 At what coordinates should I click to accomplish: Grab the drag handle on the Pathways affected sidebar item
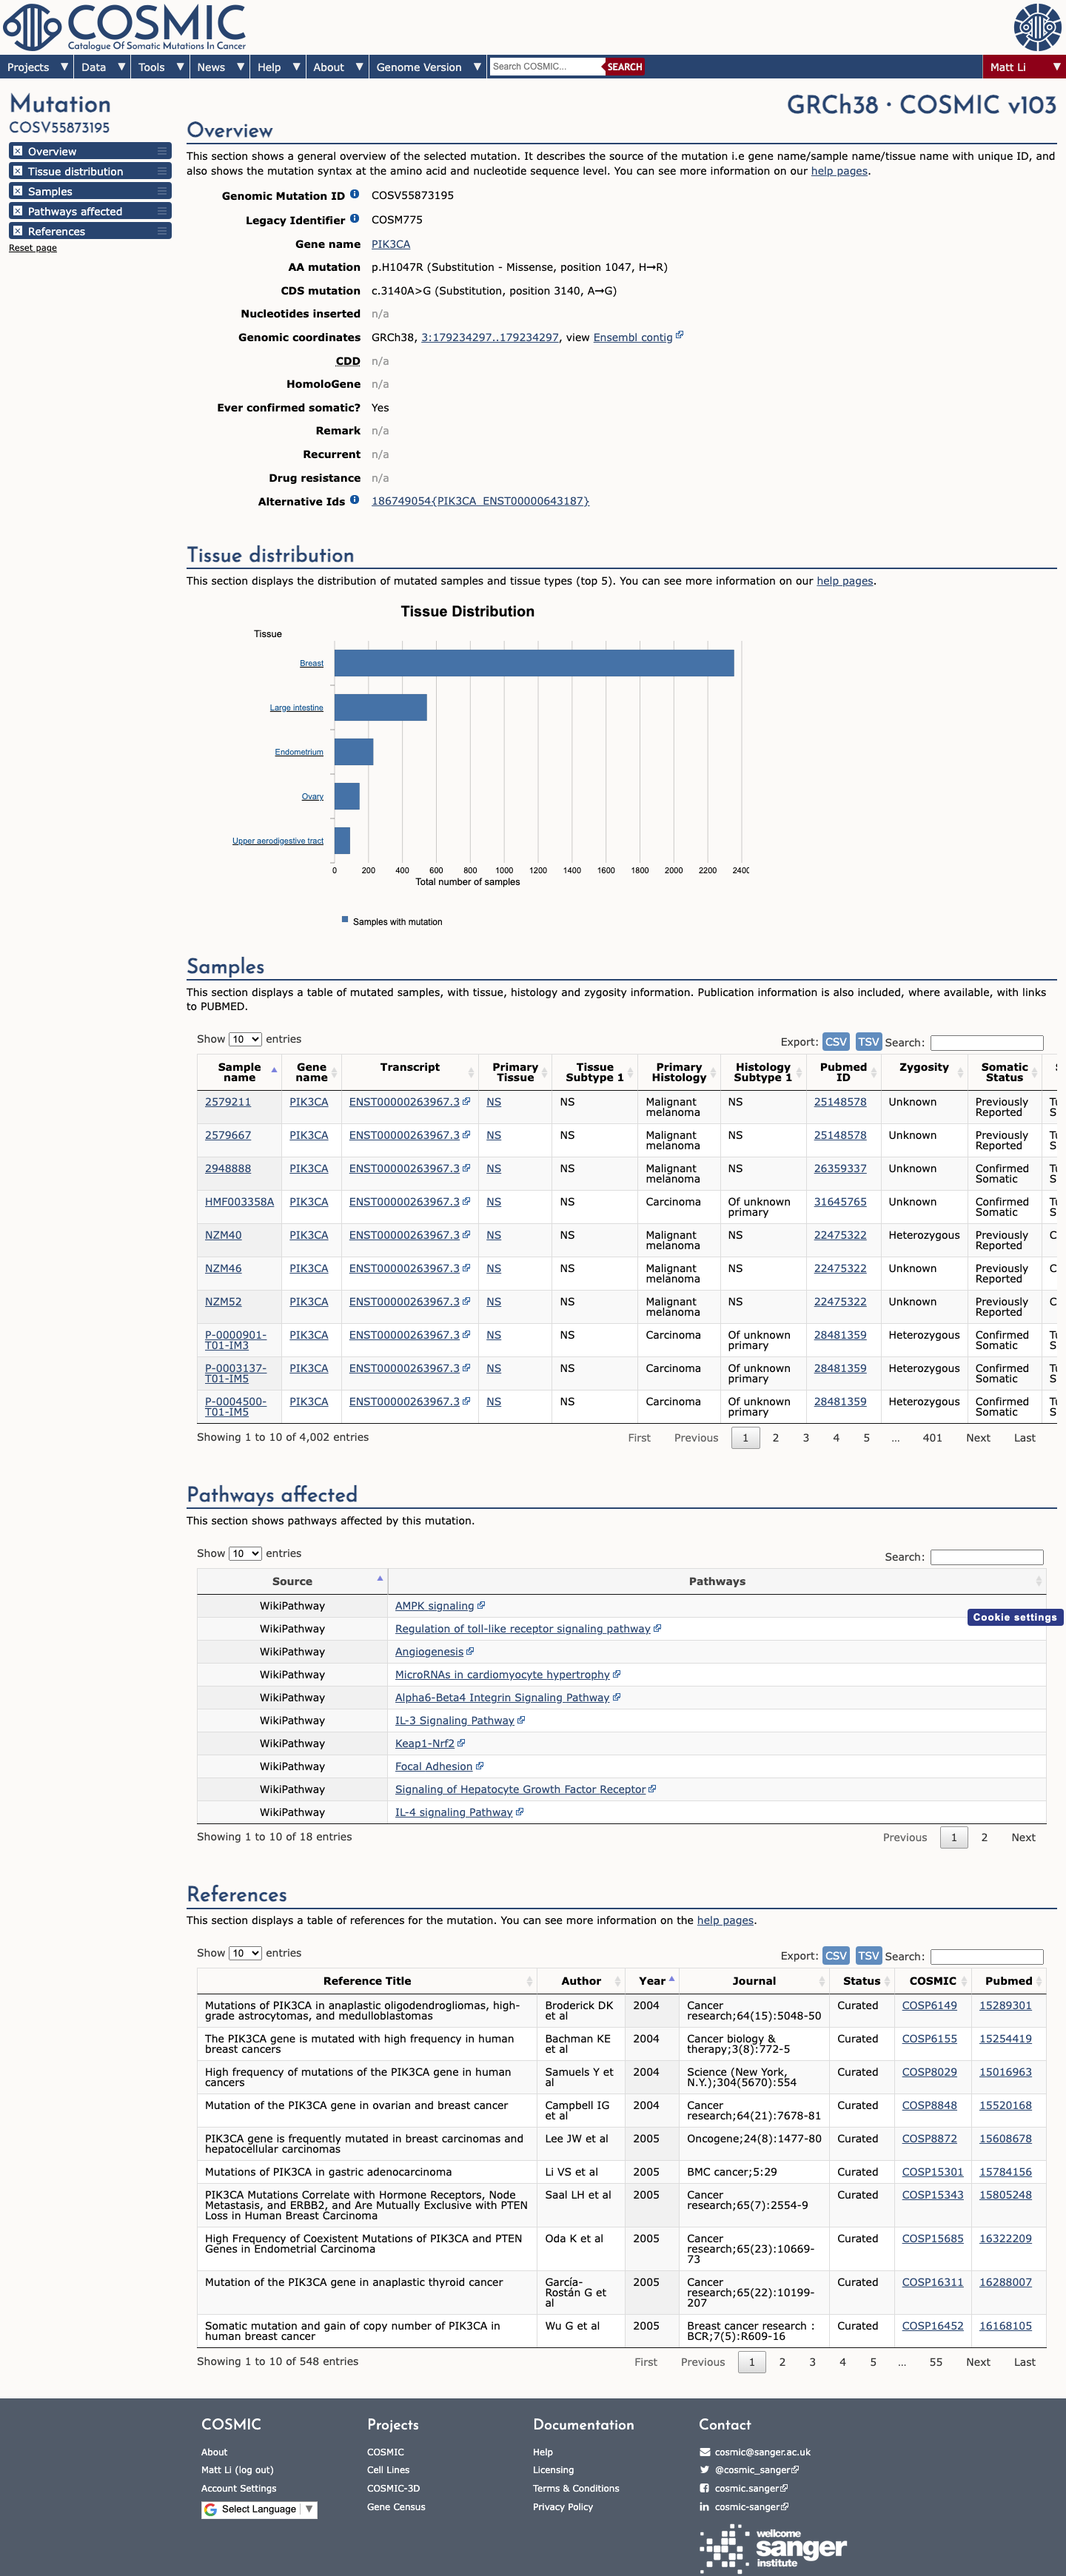(162, 211)
